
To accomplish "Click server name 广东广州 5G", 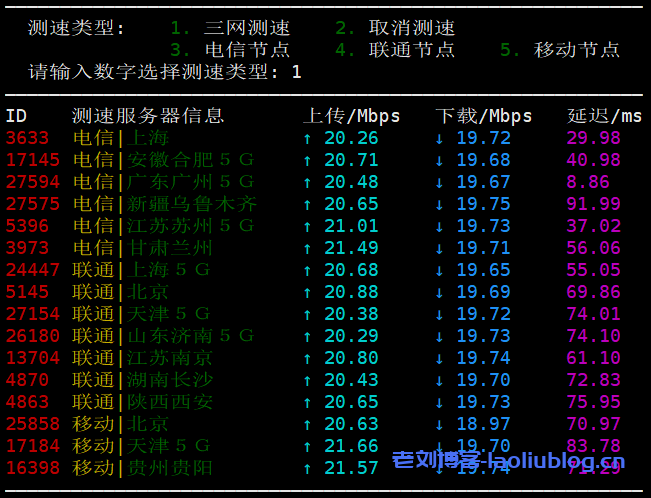I will 191,182.
